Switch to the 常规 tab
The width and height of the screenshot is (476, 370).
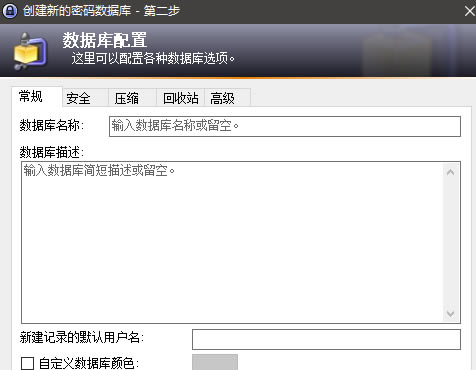pos(37,97)
